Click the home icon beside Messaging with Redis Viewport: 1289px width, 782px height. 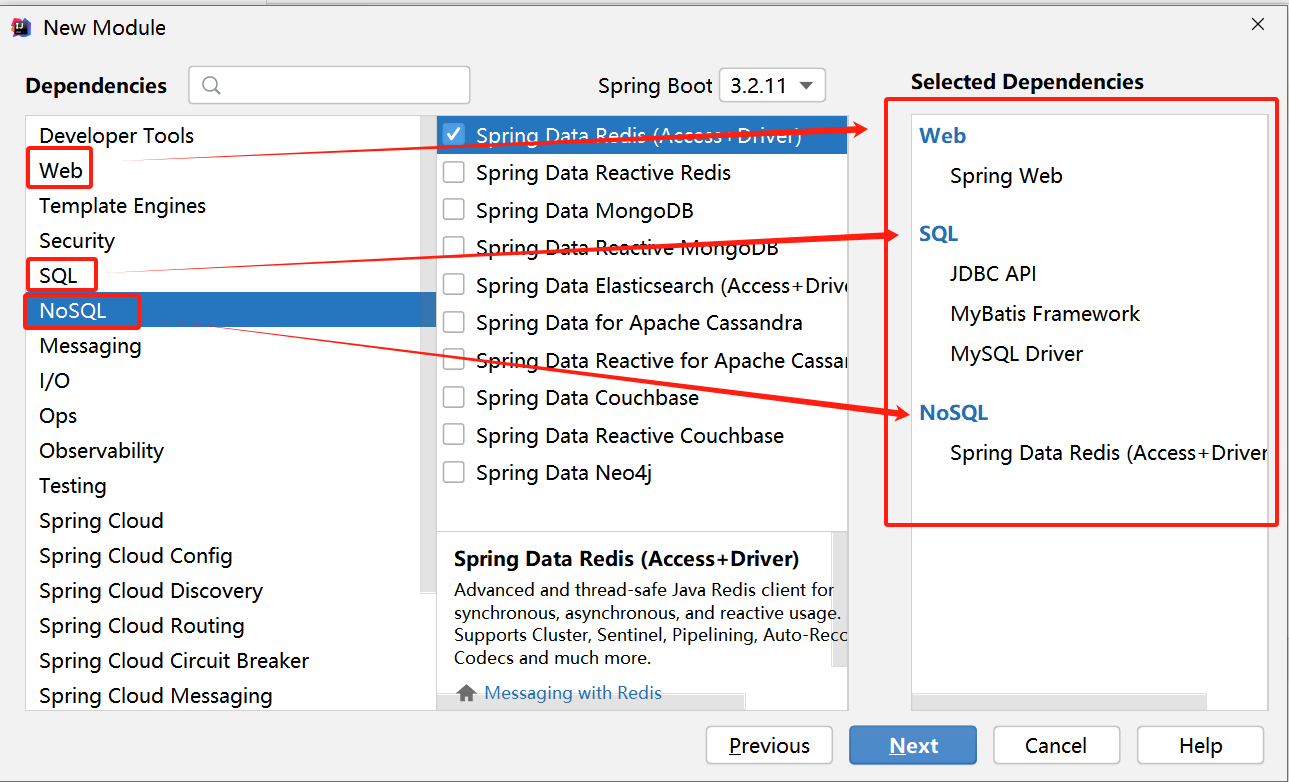(466, 693)
